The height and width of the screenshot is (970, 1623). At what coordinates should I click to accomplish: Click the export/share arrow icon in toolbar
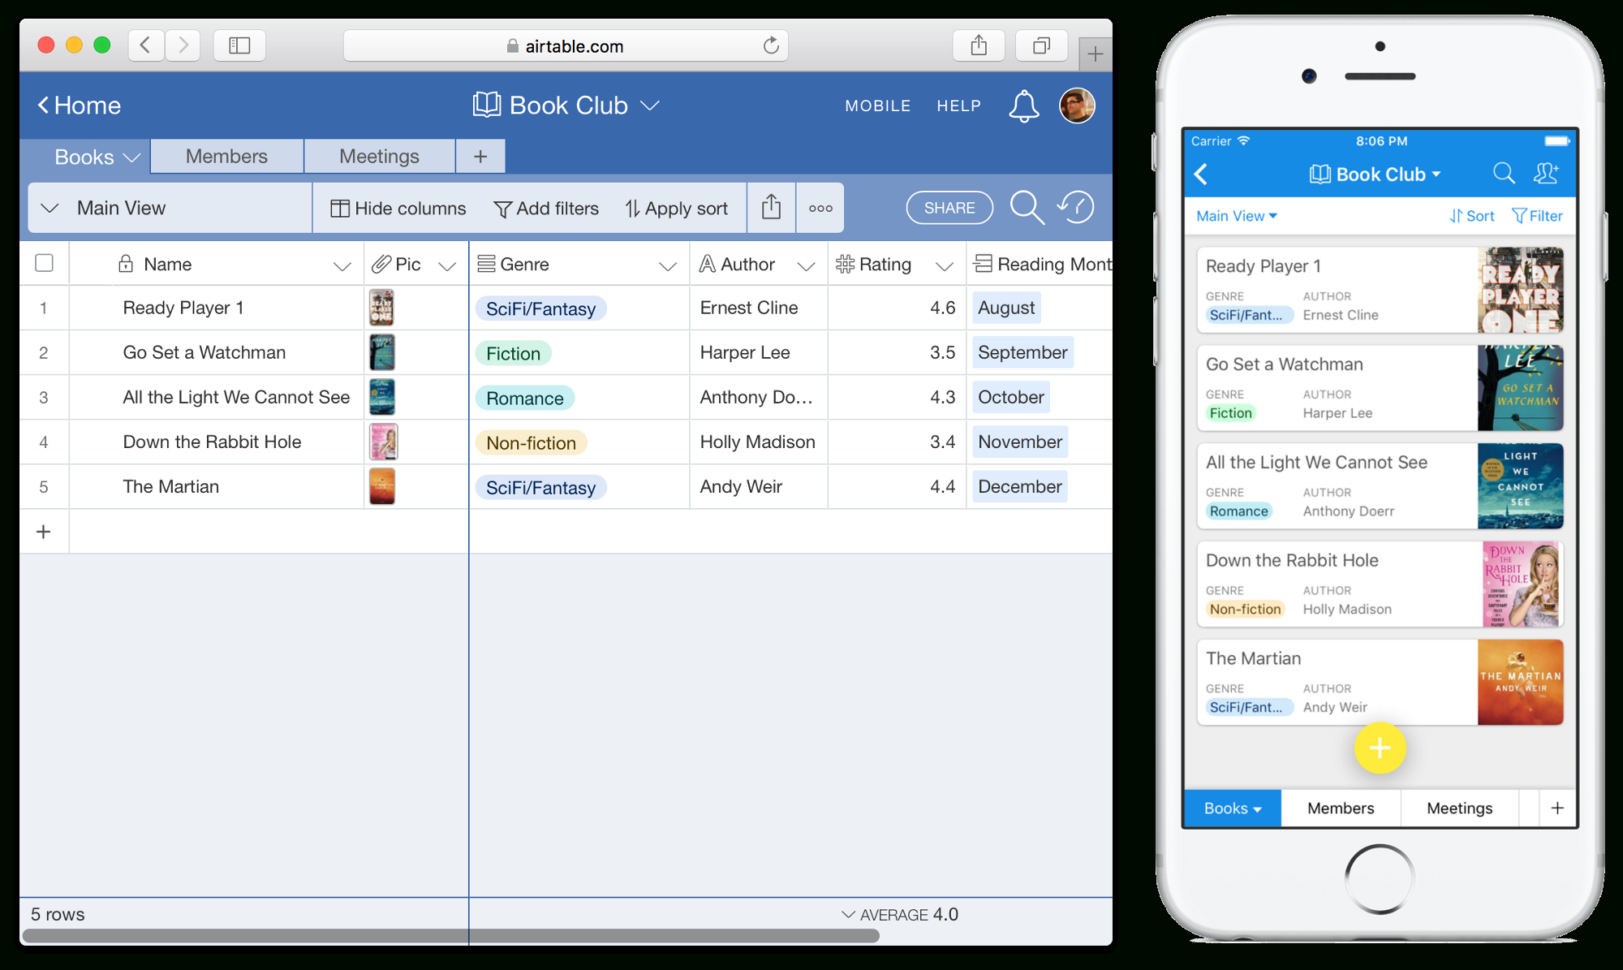(770, 208)
